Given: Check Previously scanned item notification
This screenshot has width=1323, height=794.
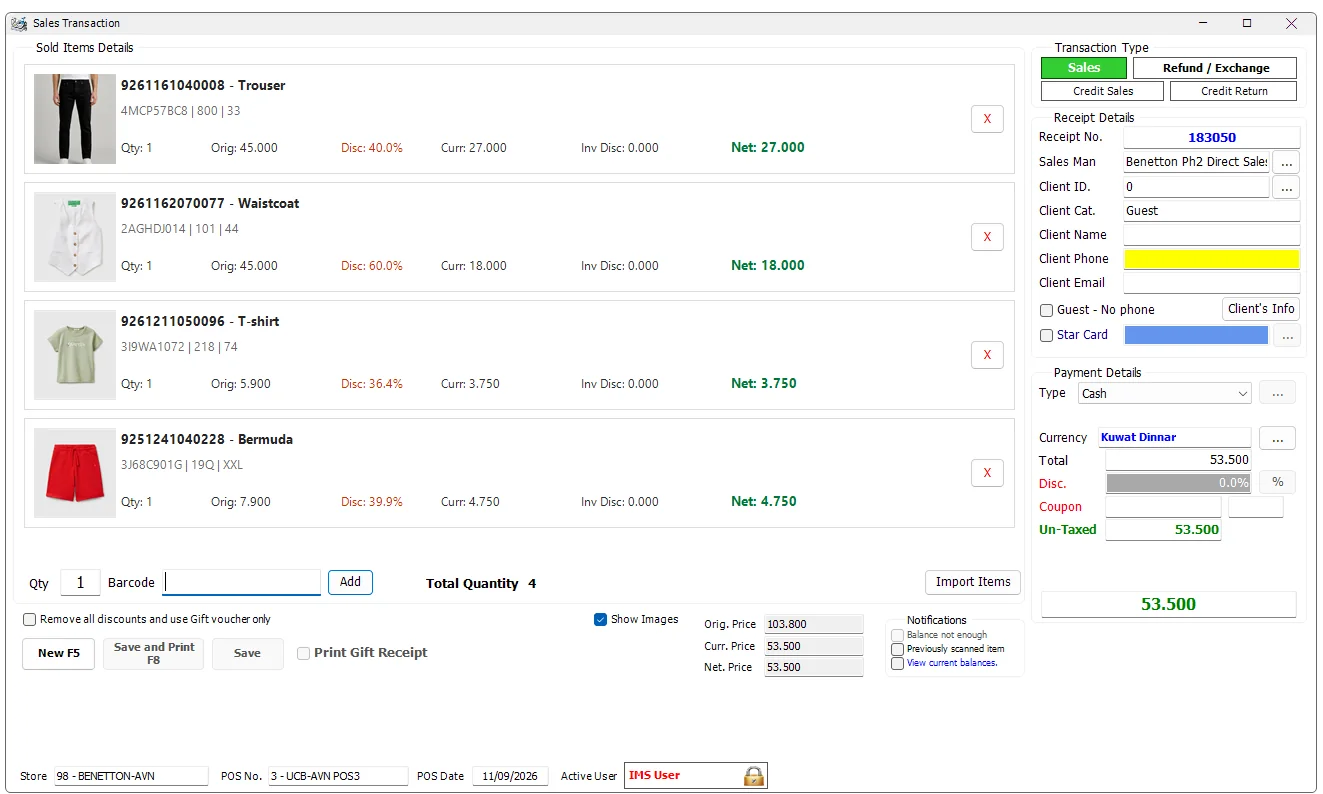Looking at the screenshot, I should [897, 649].
